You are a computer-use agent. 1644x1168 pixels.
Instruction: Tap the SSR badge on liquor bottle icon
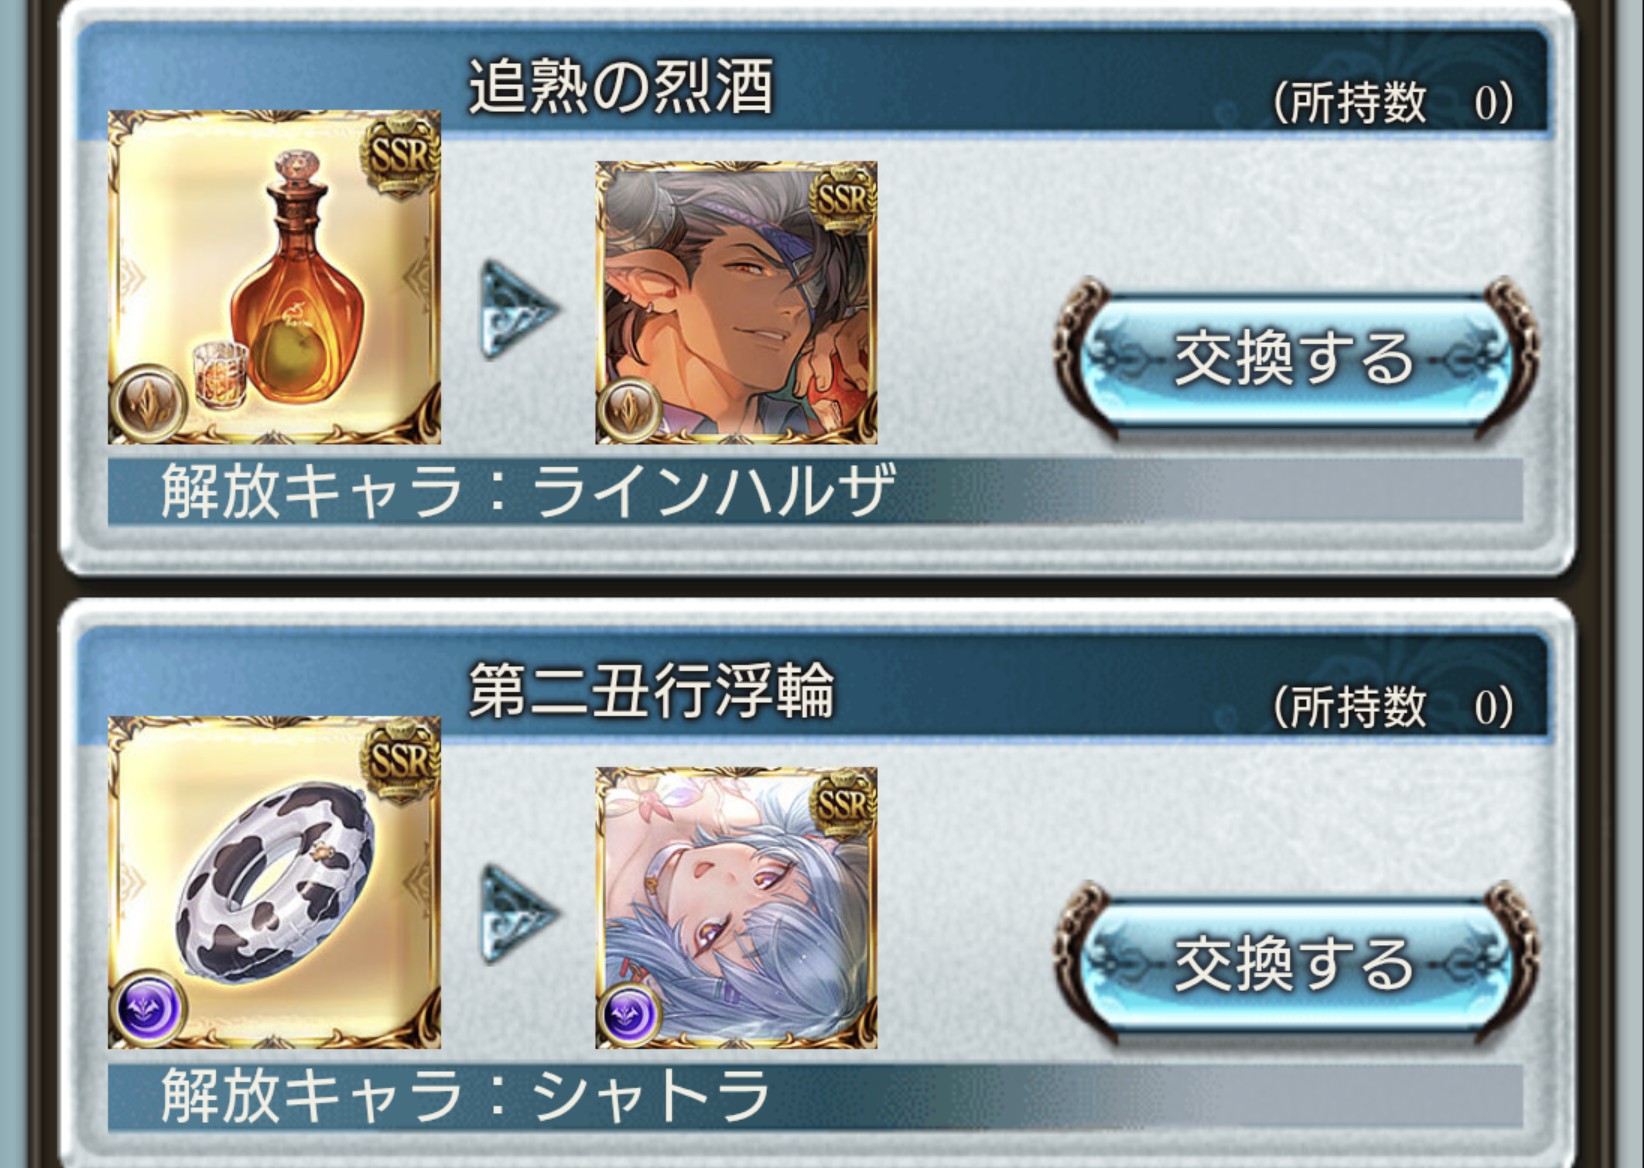[x=400, y=154]
